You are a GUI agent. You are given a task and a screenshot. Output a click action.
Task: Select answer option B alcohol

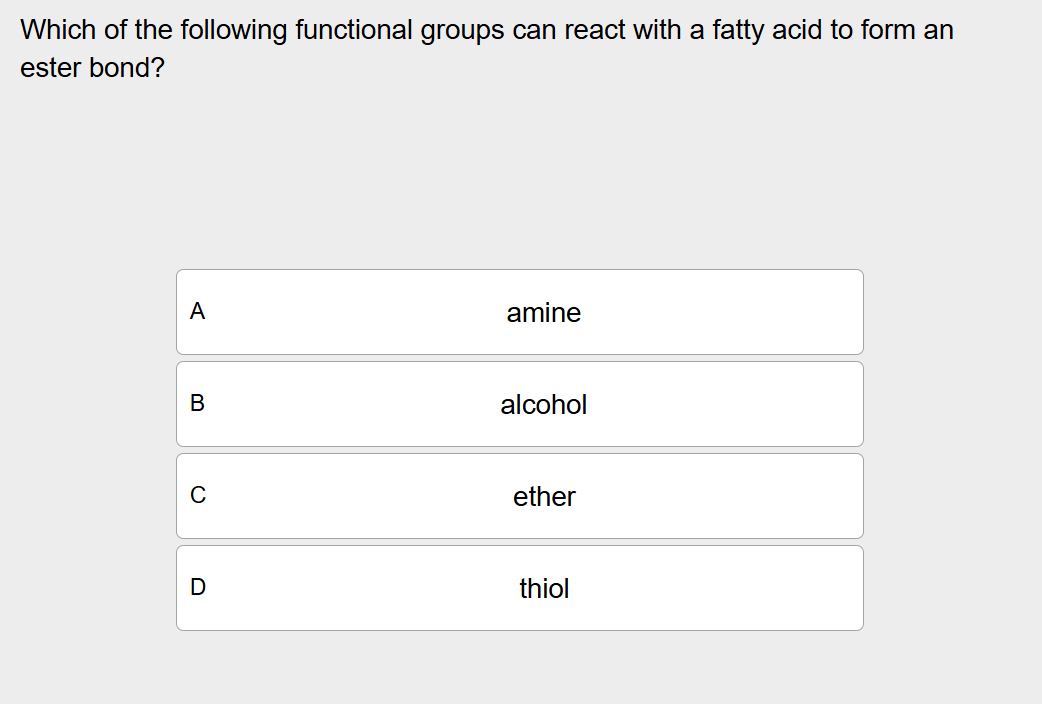[519, 404]
